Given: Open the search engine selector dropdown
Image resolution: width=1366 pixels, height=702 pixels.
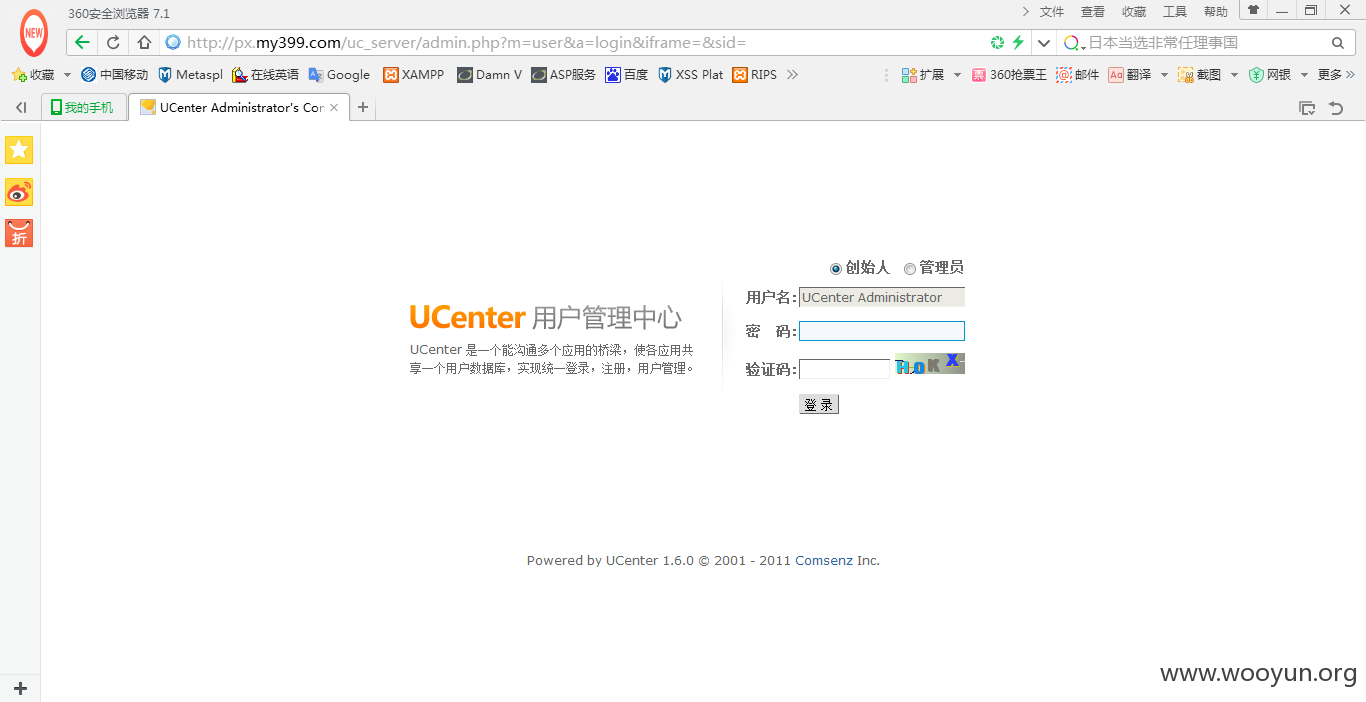Looking at the screenshot, I should [1075, 43].
